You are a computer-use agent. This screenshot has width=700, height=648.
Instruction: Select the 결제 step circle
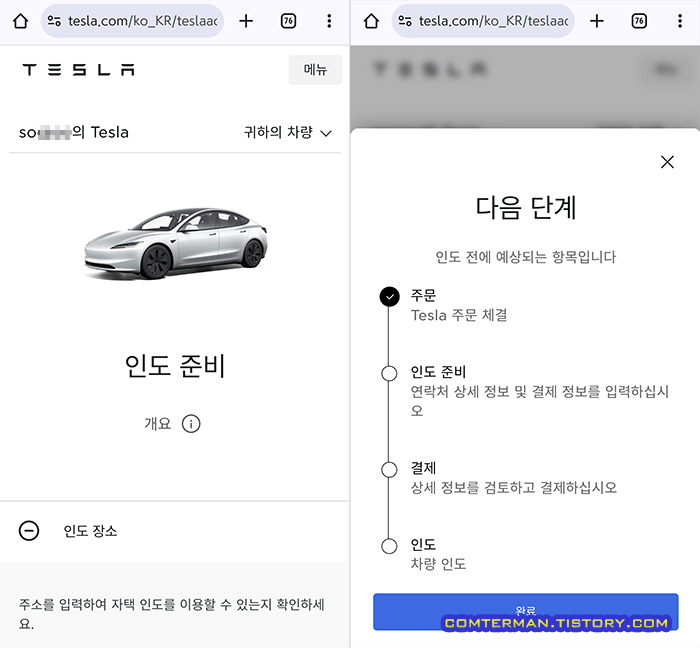tap(389, 469)
